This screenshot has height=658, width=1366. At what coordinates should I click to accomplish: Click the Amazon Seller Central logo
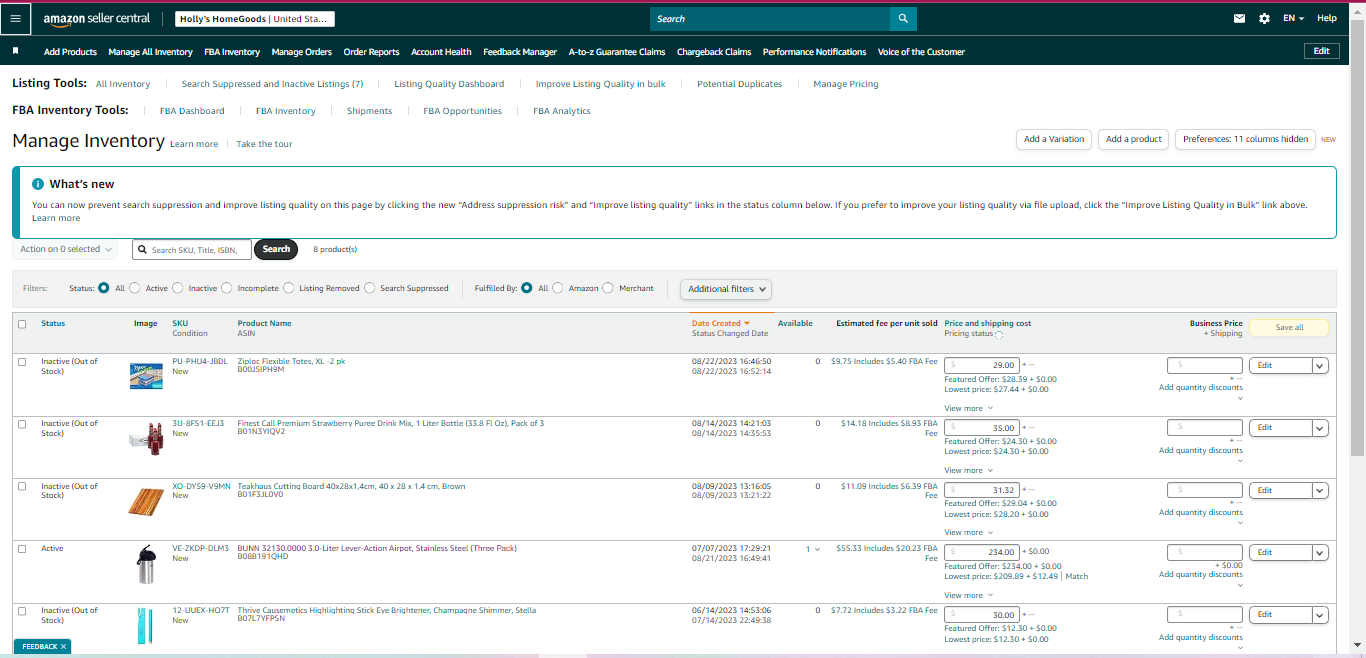tap(97, 18)
